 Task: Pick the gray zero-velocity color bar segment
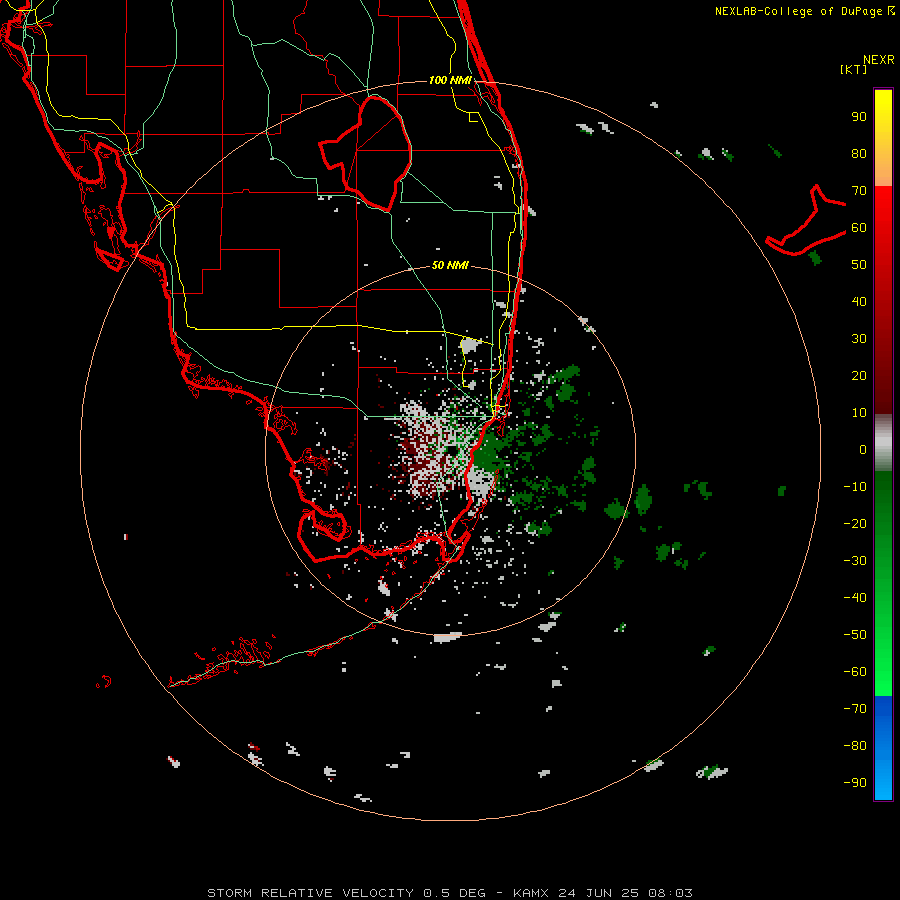pyautogui.click(x=883, y=442)
